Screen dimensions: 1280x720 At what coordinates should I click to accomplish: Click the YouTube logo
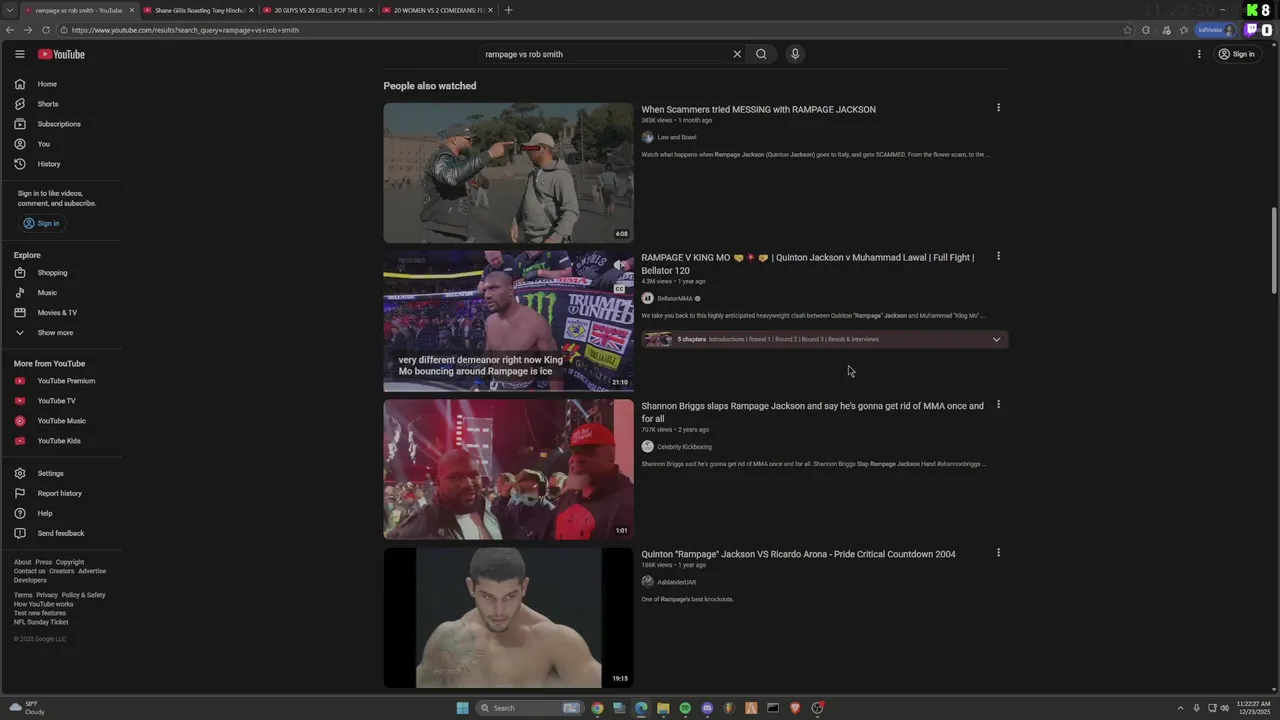(61, 54)
